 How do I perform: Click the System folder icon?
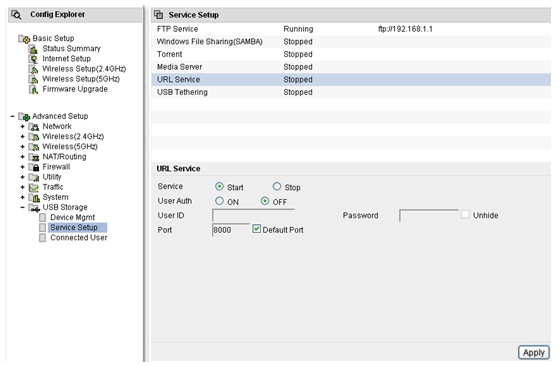pyautogui.click(x=34, y=197)
